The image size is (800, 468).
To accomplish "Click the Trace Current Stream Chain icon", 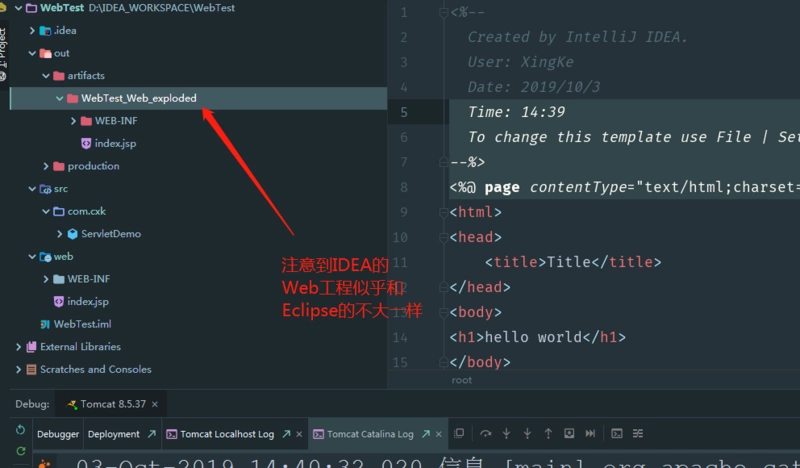I will tap(639, 434).
